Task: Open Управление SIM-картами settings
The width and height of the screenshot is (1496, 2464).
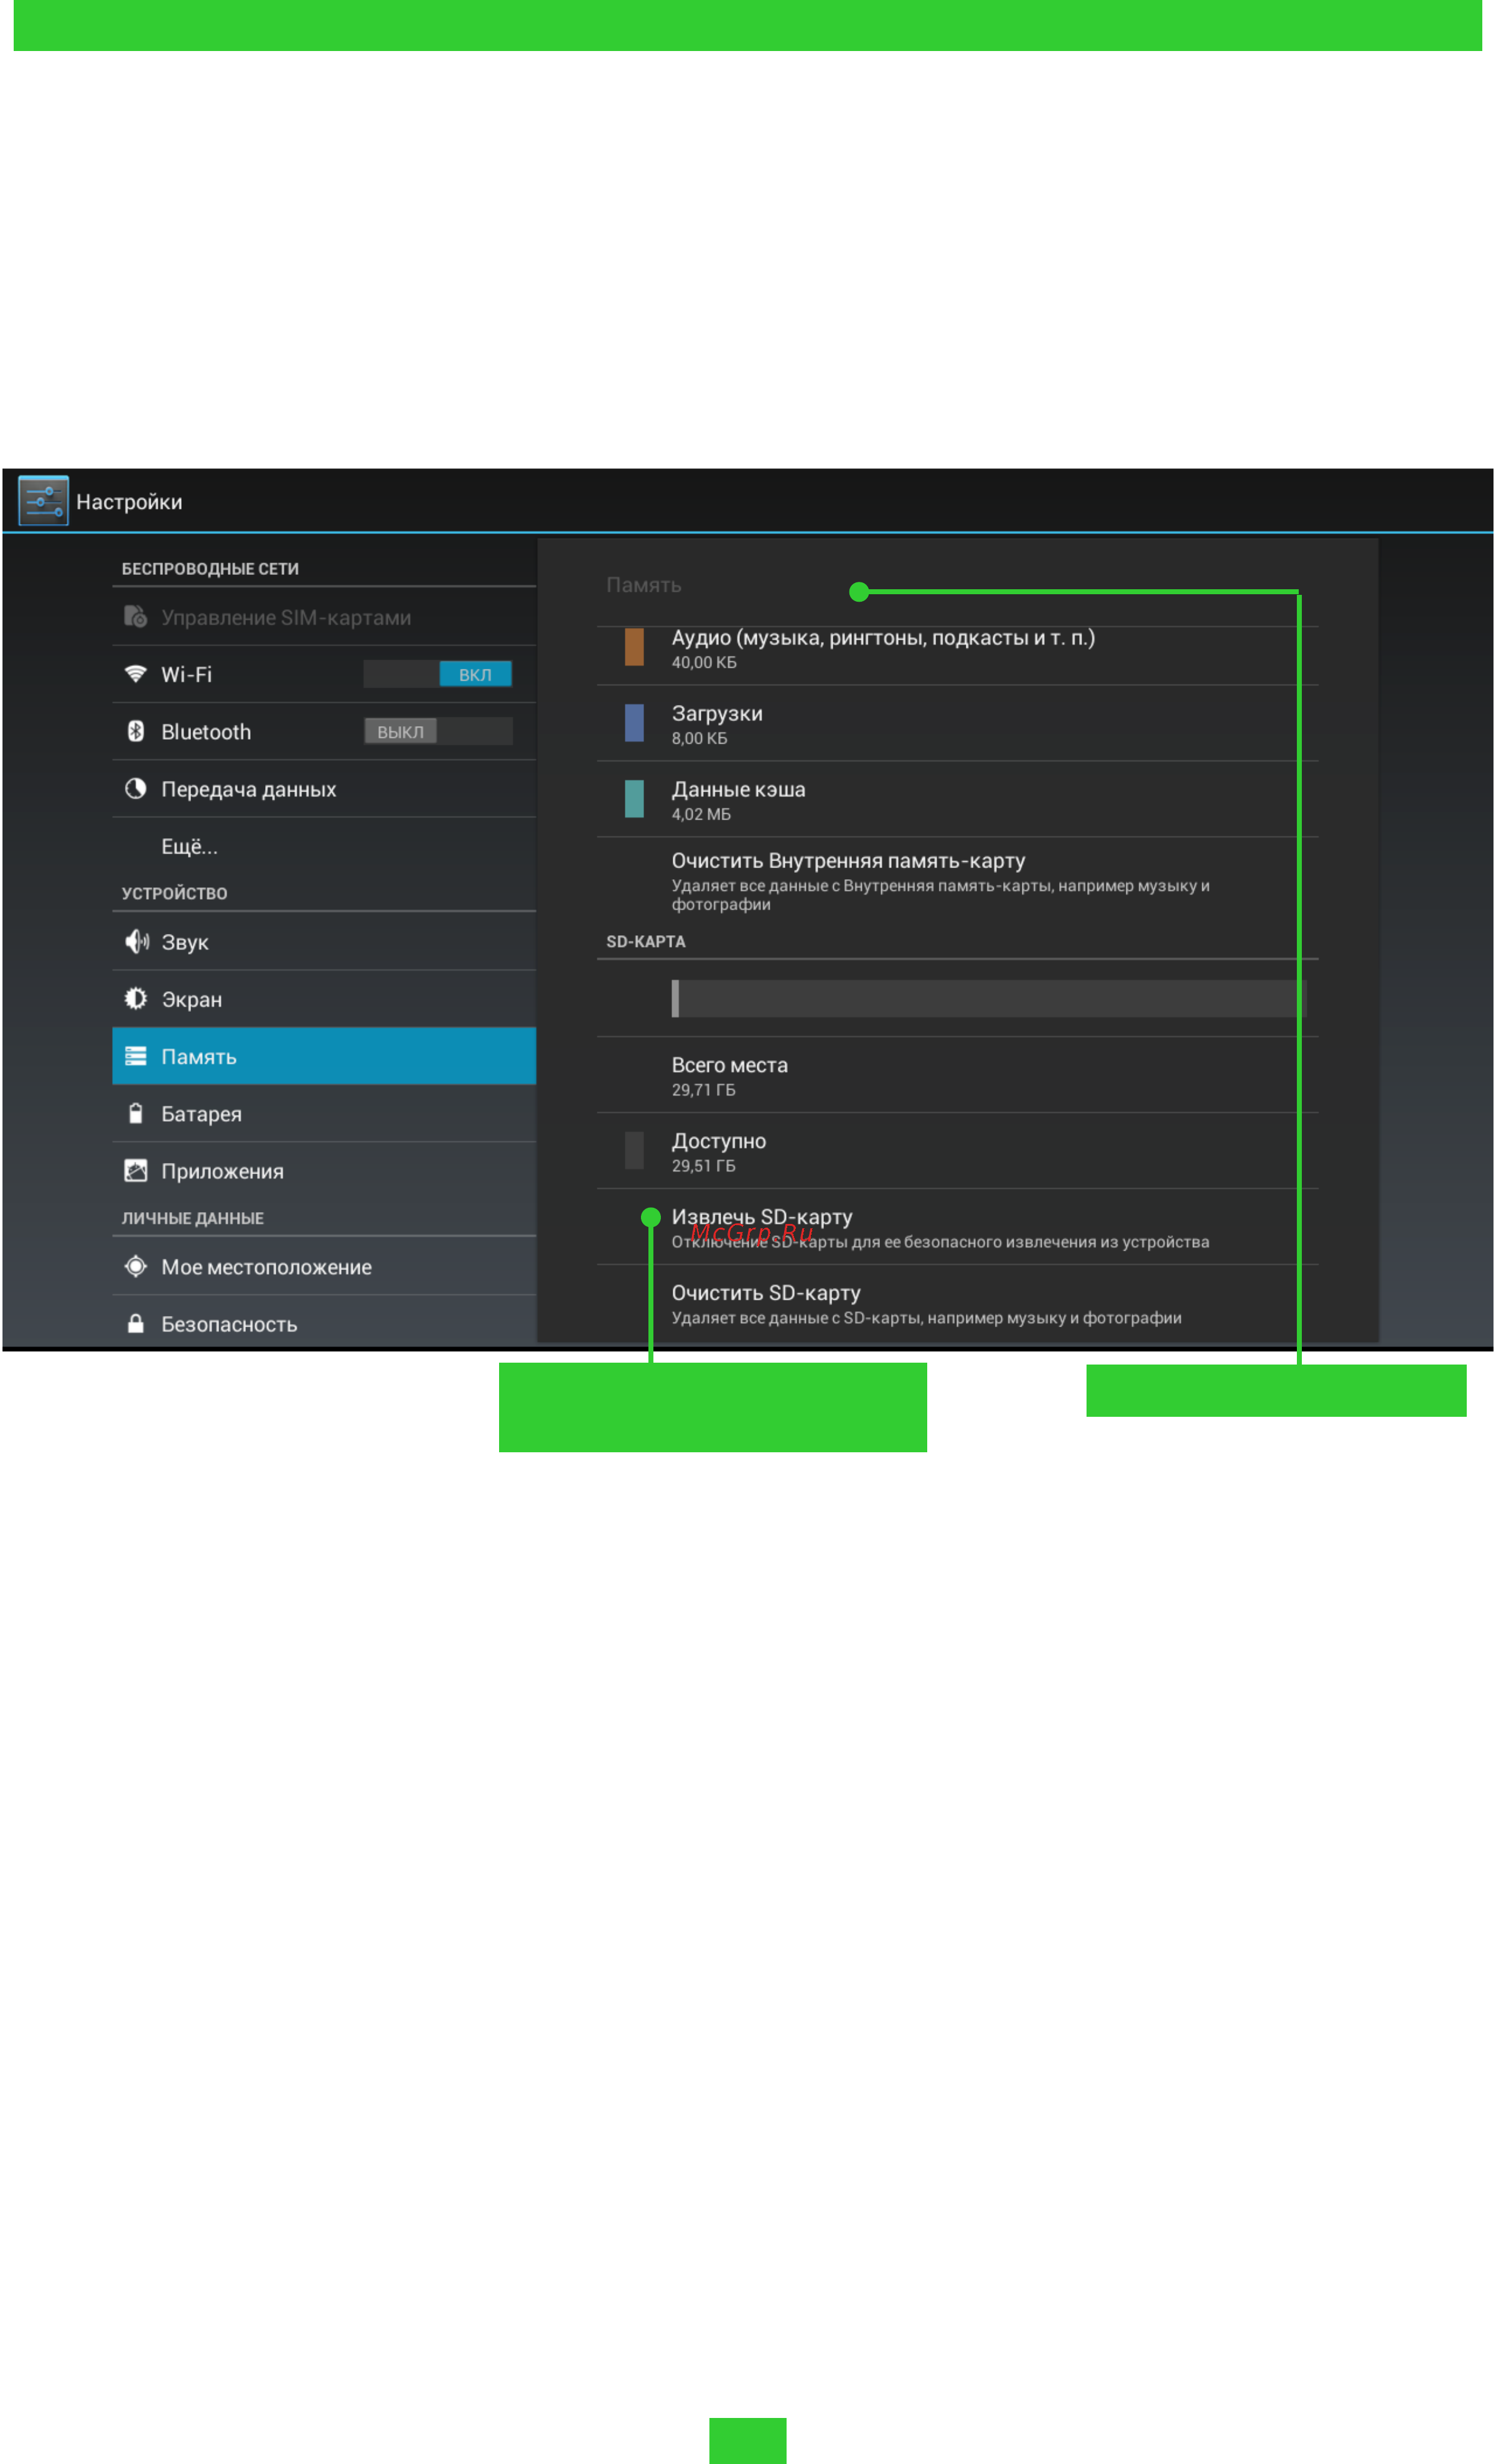Action: click(x=324, y=617)
